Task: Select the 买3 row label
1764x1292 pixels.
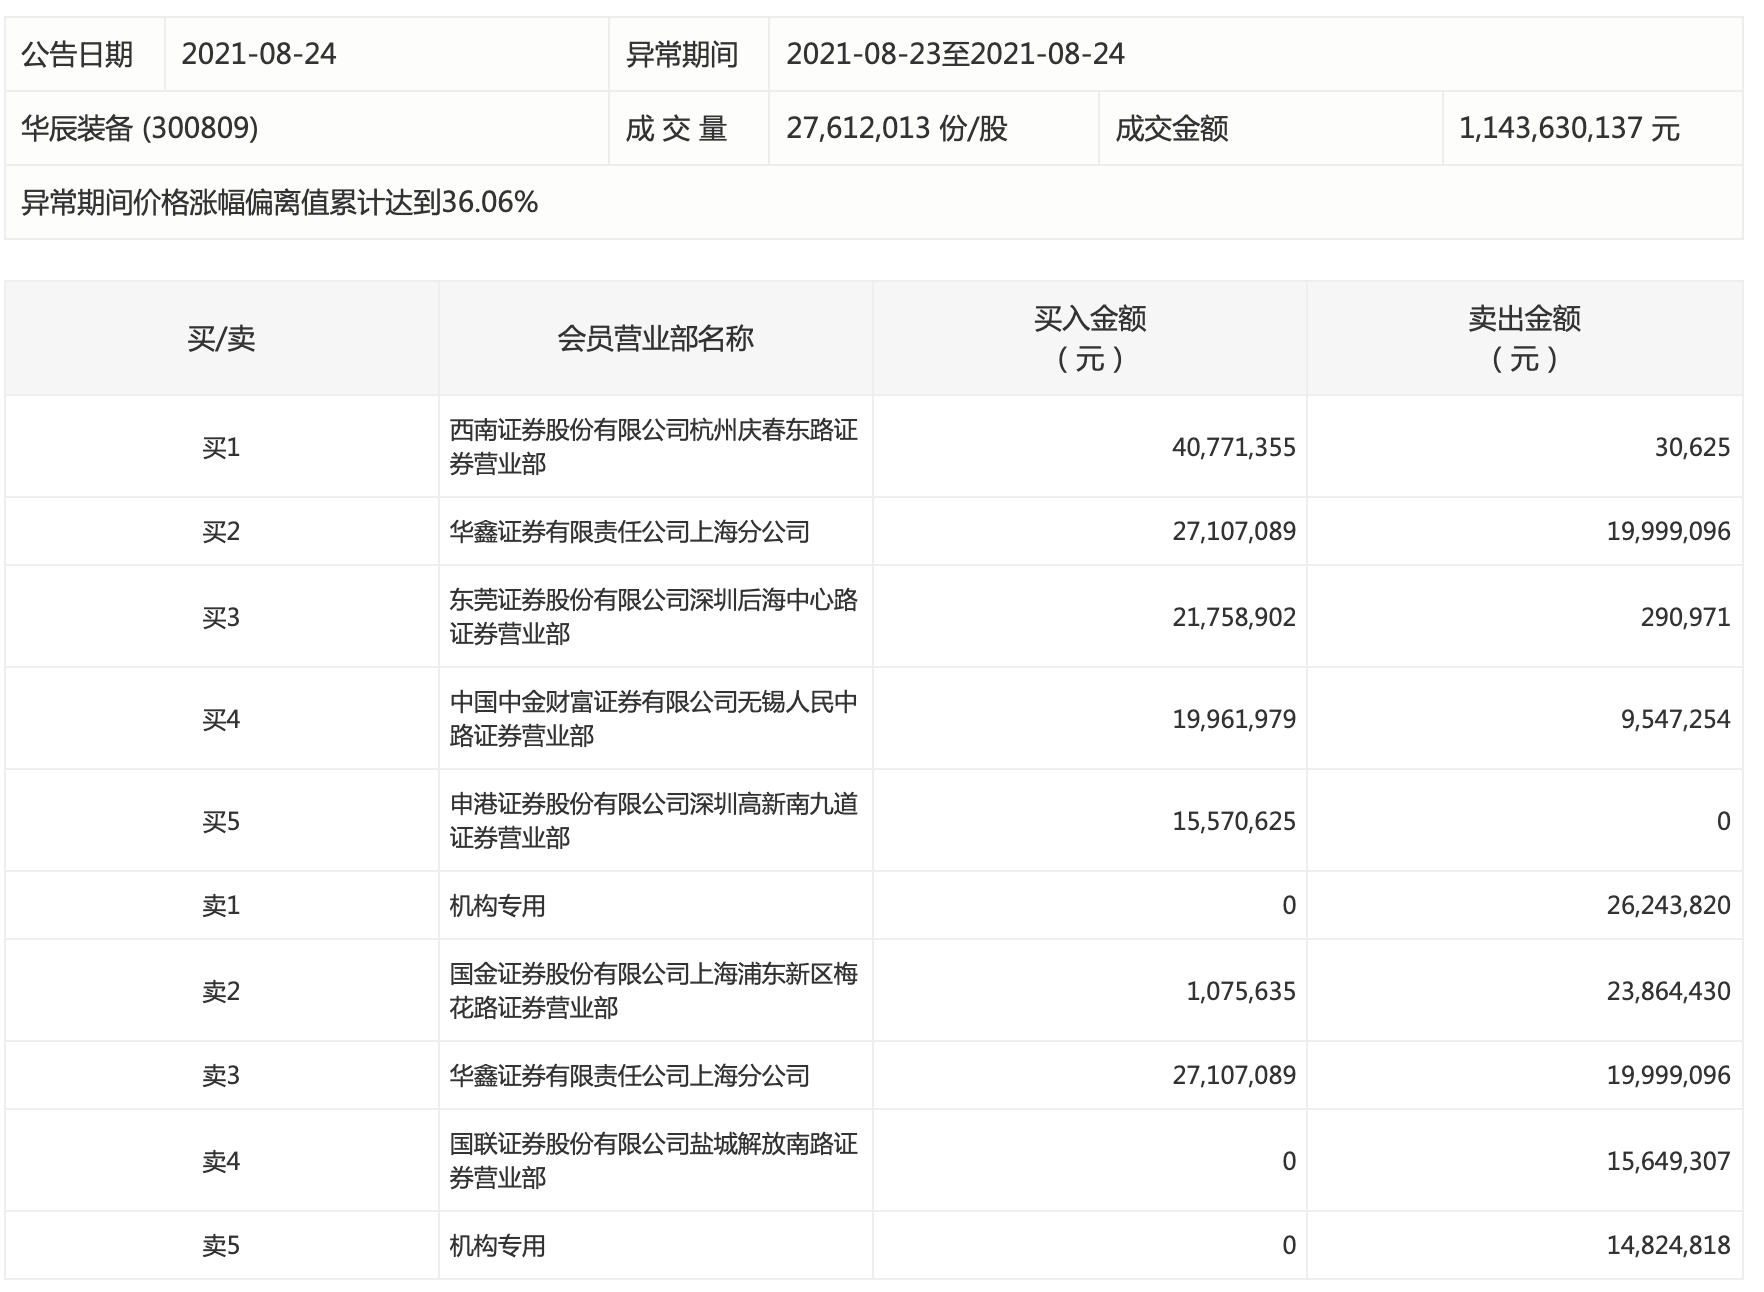Action: tap(221, 617)
